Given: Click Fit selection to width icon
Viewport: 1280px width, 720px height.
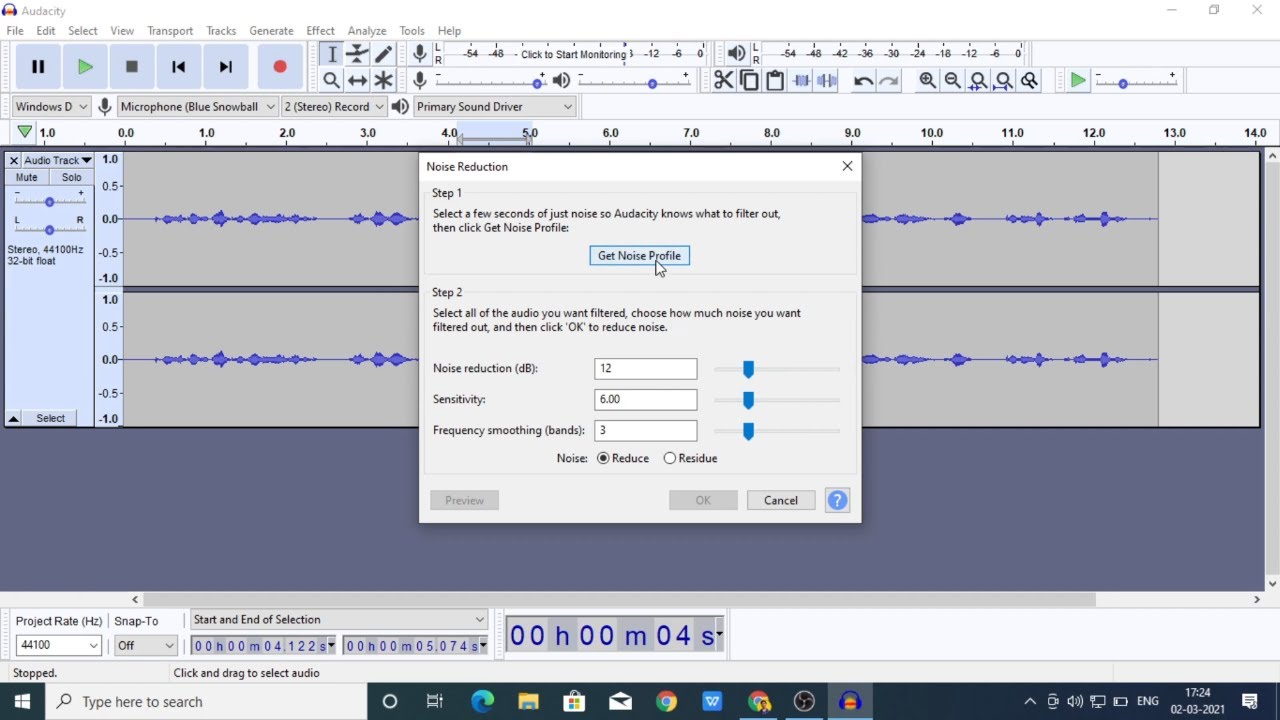Looking at the screenshot, I should 978,81.
